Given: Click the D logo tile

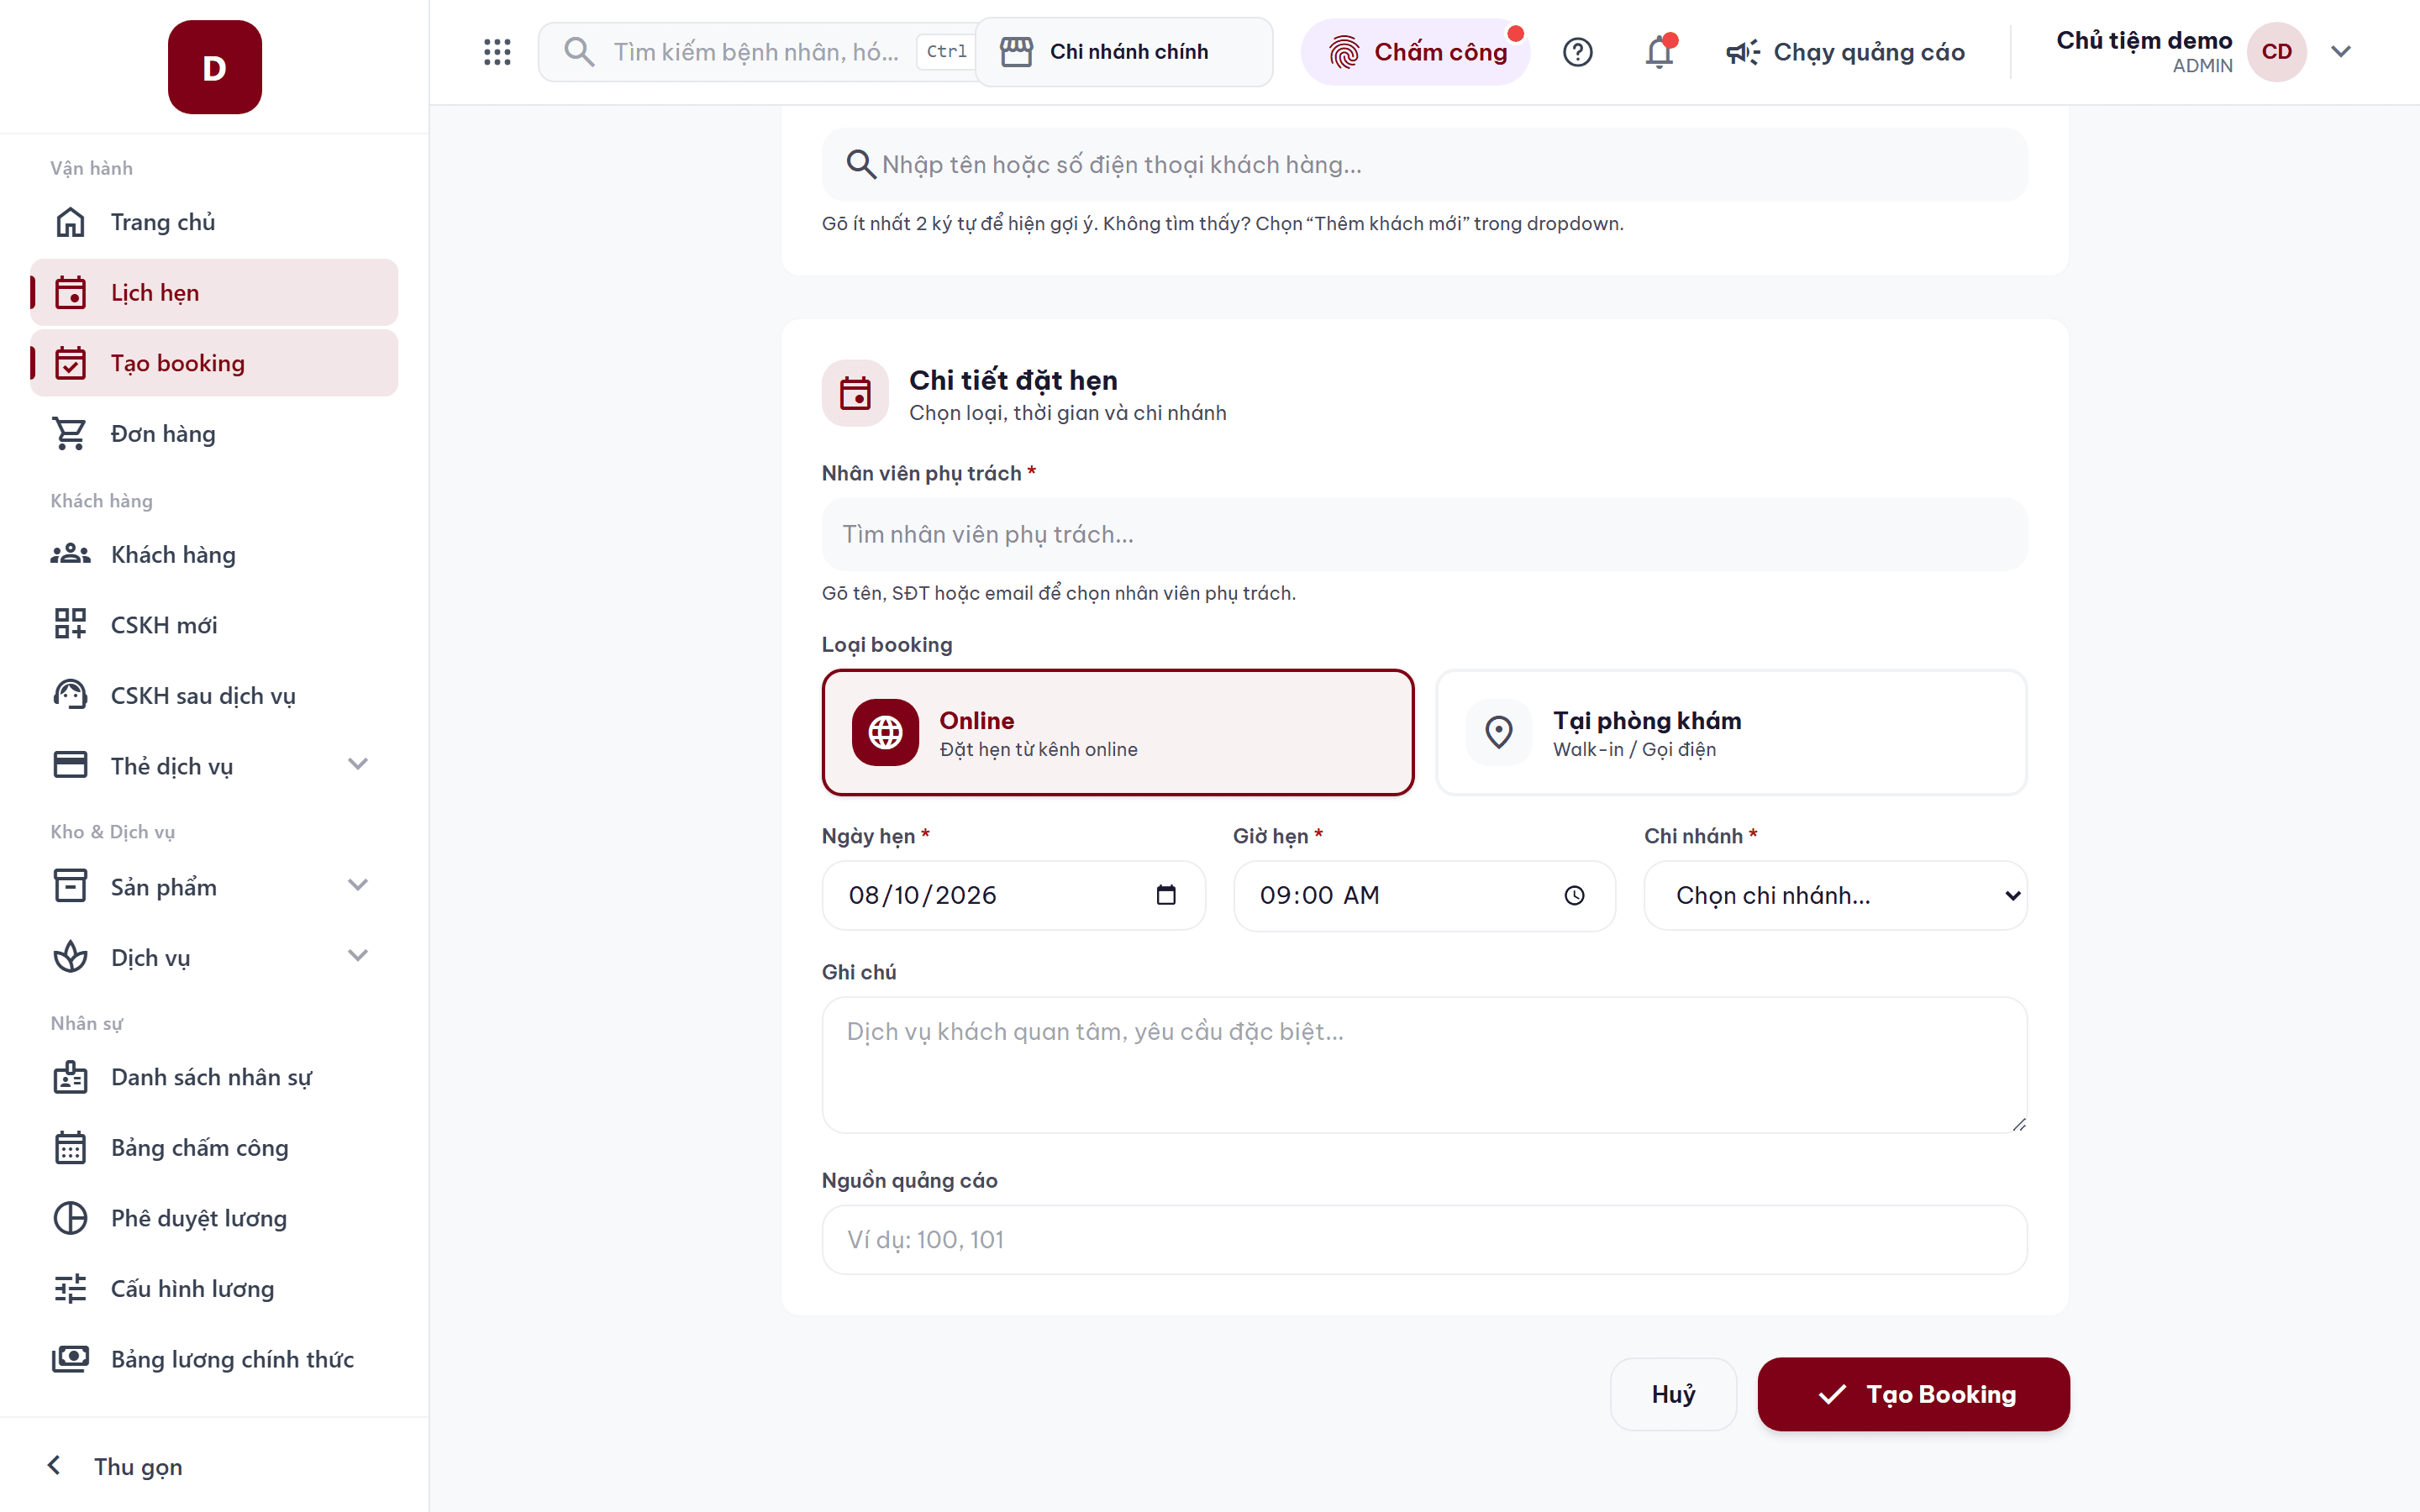Looking at the screenshot, I should 215,67.
